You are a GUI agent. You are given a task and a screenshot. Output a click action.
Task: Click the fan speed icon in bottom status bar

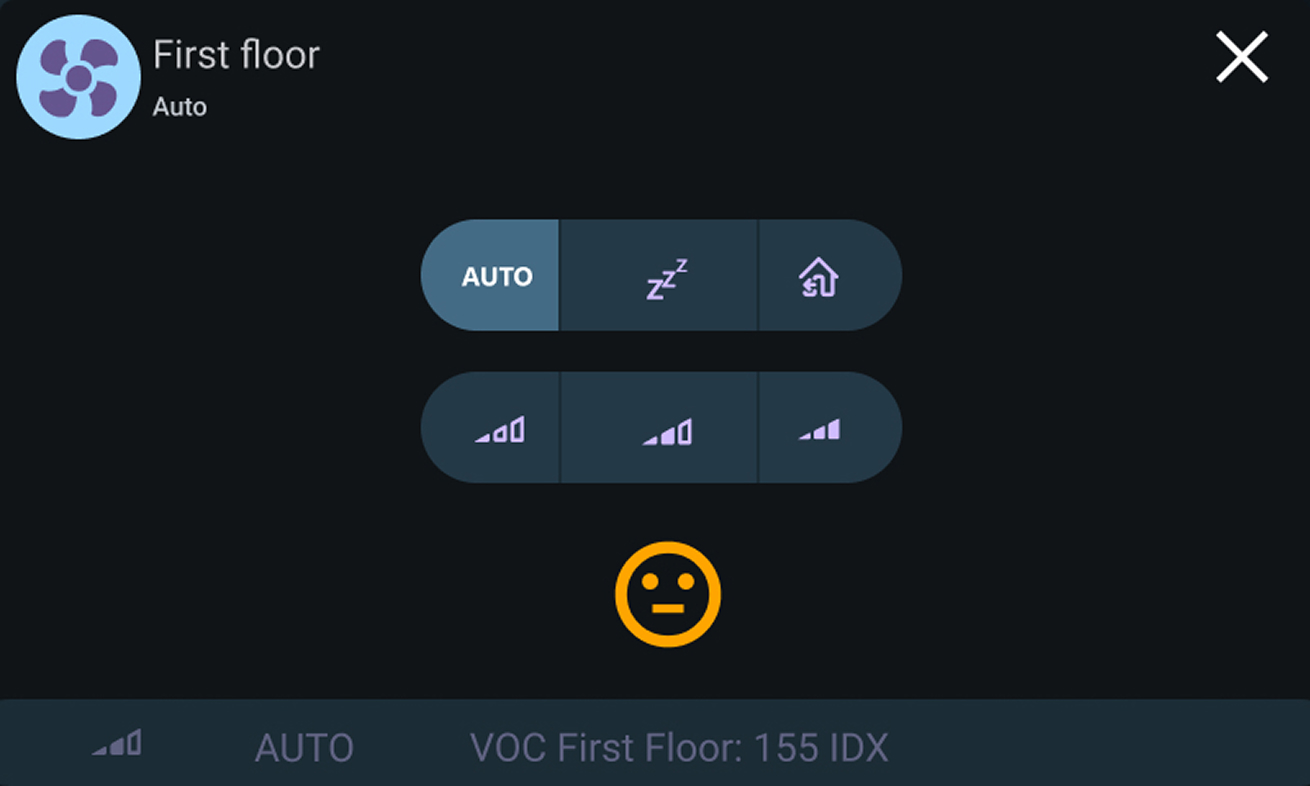[117, 745]
